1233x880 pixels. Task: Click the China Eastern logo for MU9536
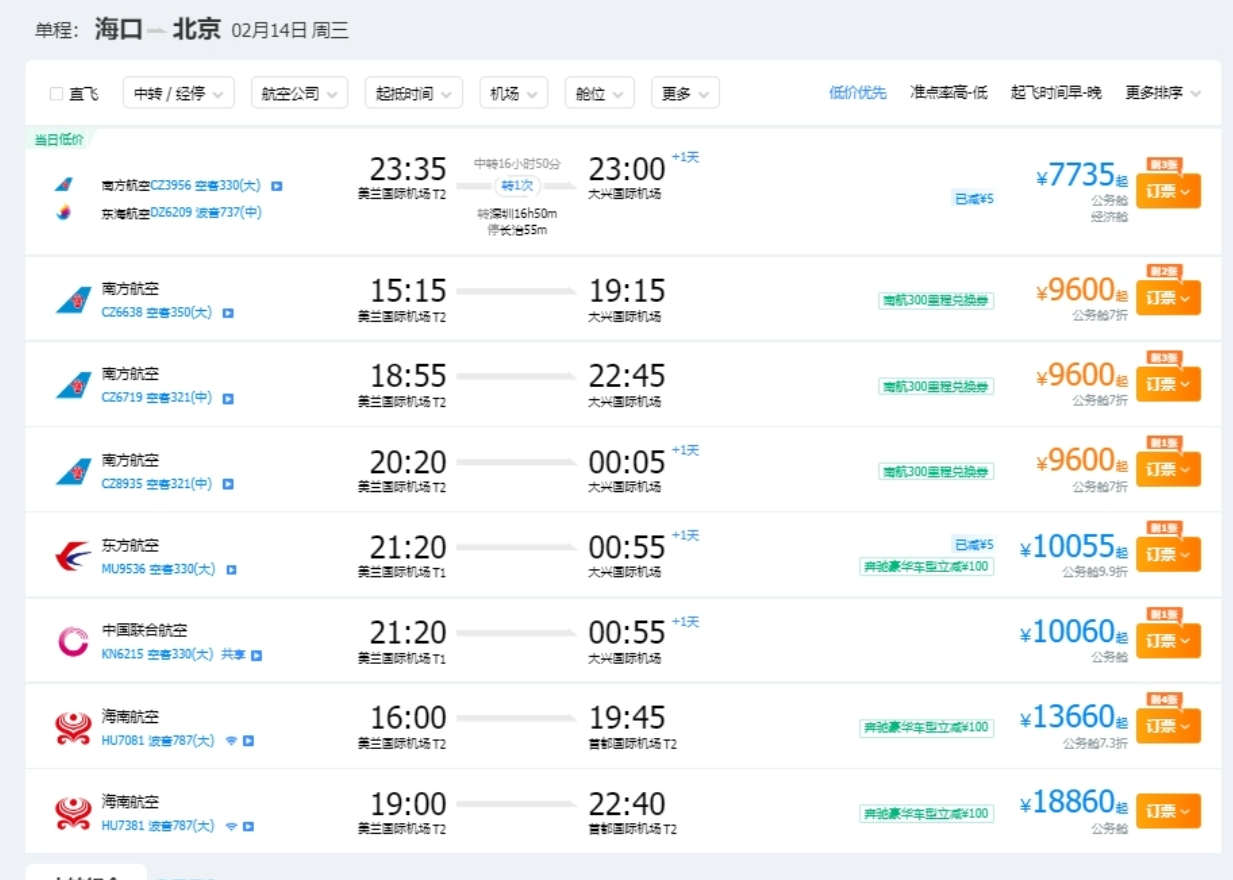[73, 557]
